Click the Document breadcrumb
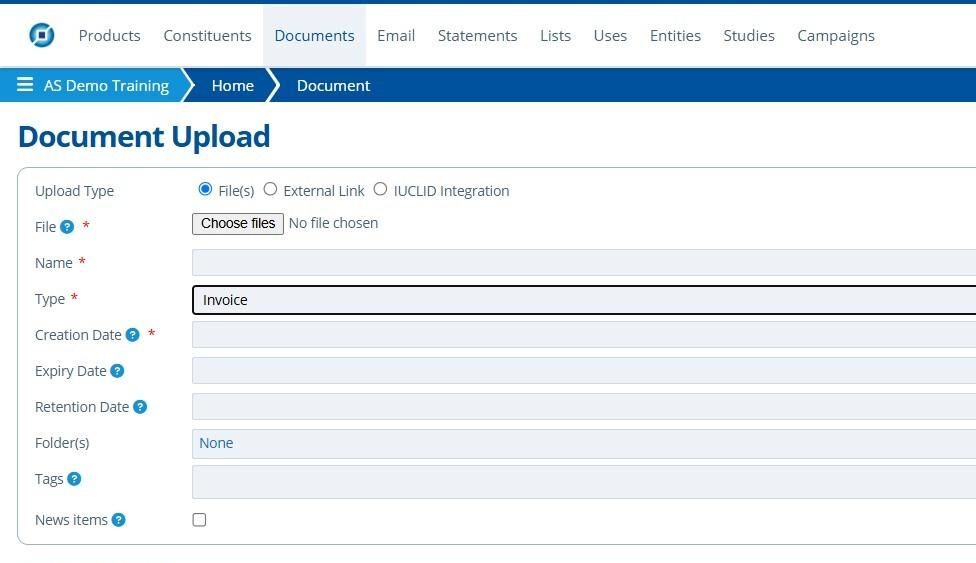 333,85
